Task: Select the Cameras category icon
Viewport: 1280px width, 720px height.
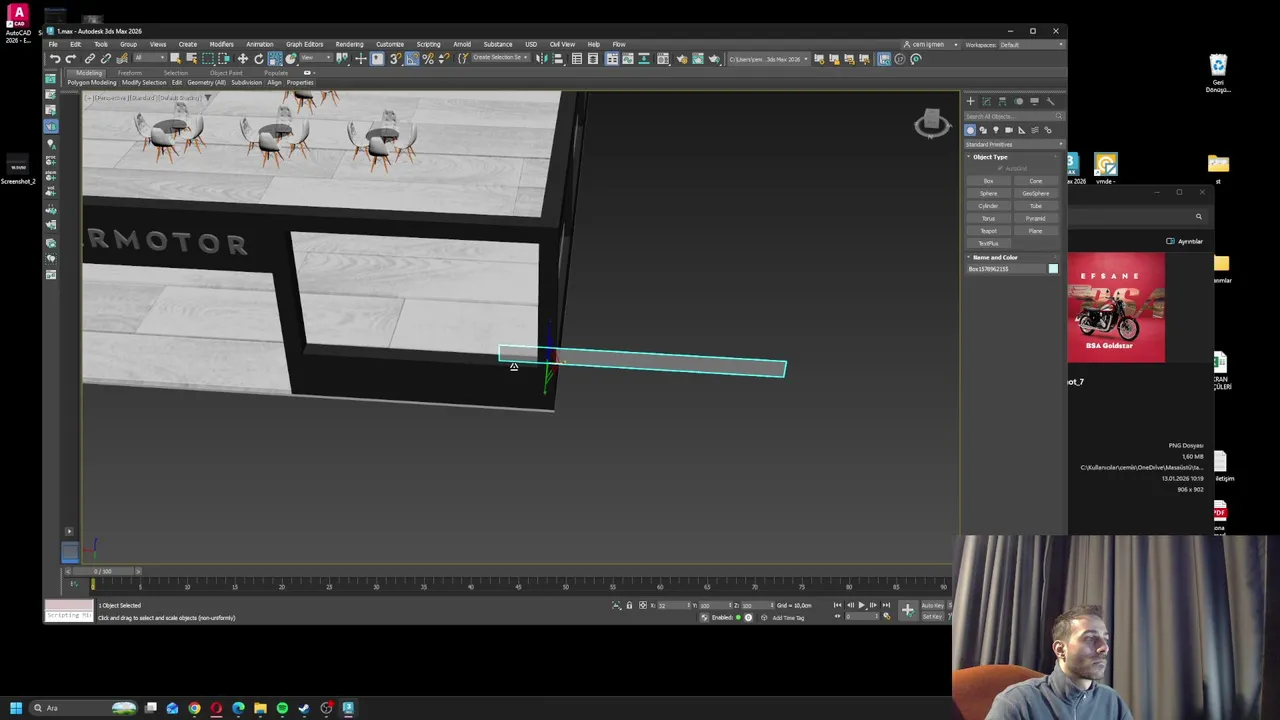Action: click(x=1009, y=130)
